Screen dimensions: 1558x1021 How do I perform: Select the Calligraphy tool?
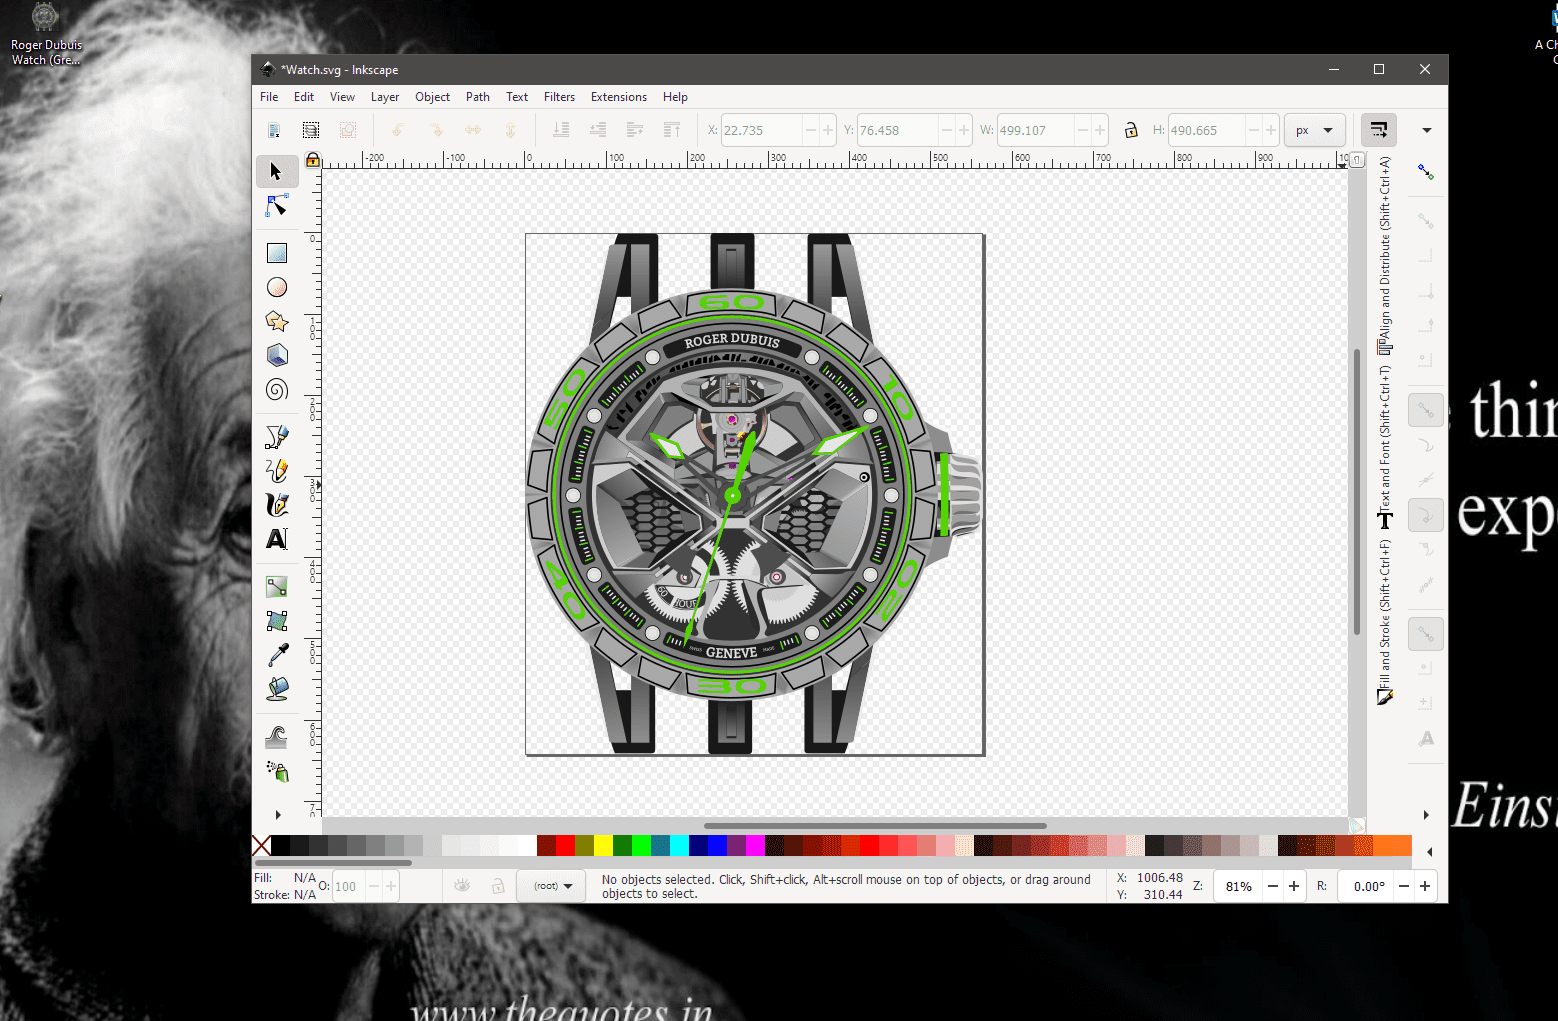click(x=277, y=505)
